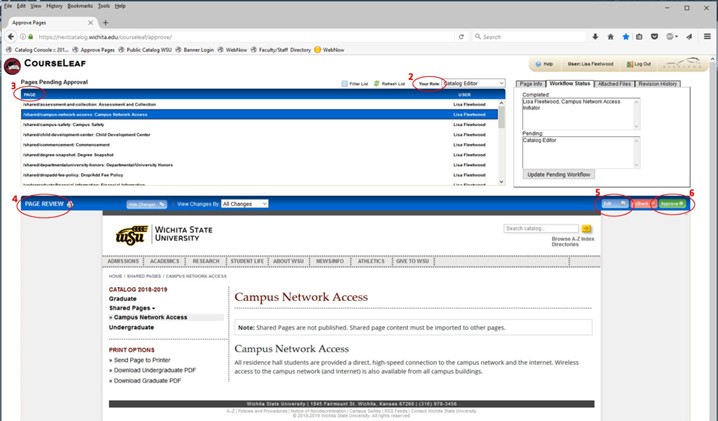Click the PAGE column header
The image size is (718, 421).
(30, 95)
